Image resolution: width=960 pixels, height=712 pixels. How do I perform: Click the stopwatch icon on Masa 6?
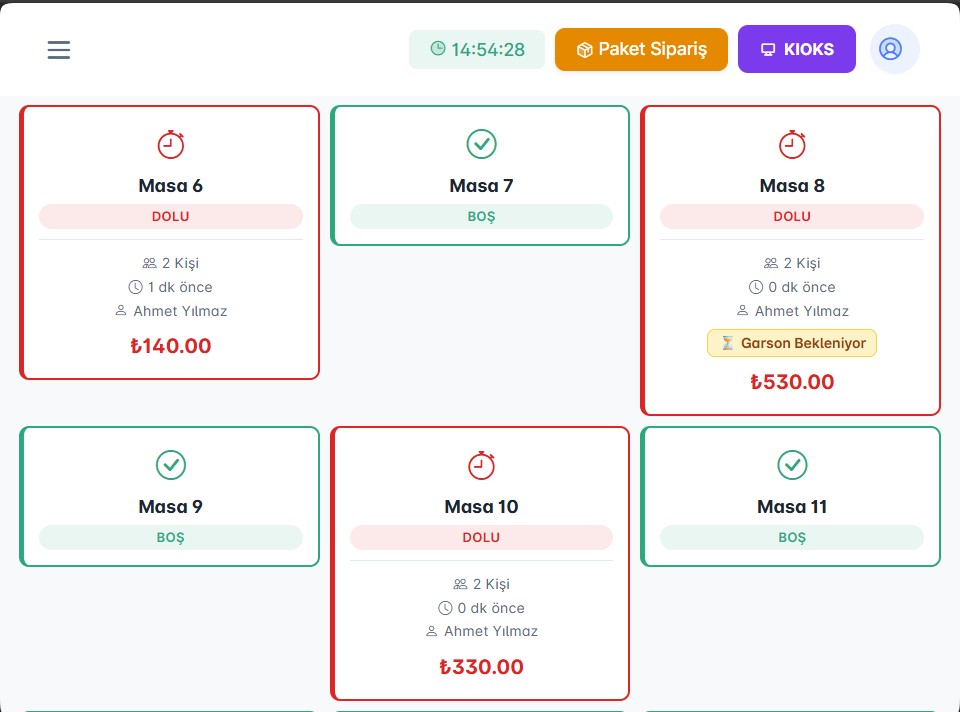[x=171, y=144]
